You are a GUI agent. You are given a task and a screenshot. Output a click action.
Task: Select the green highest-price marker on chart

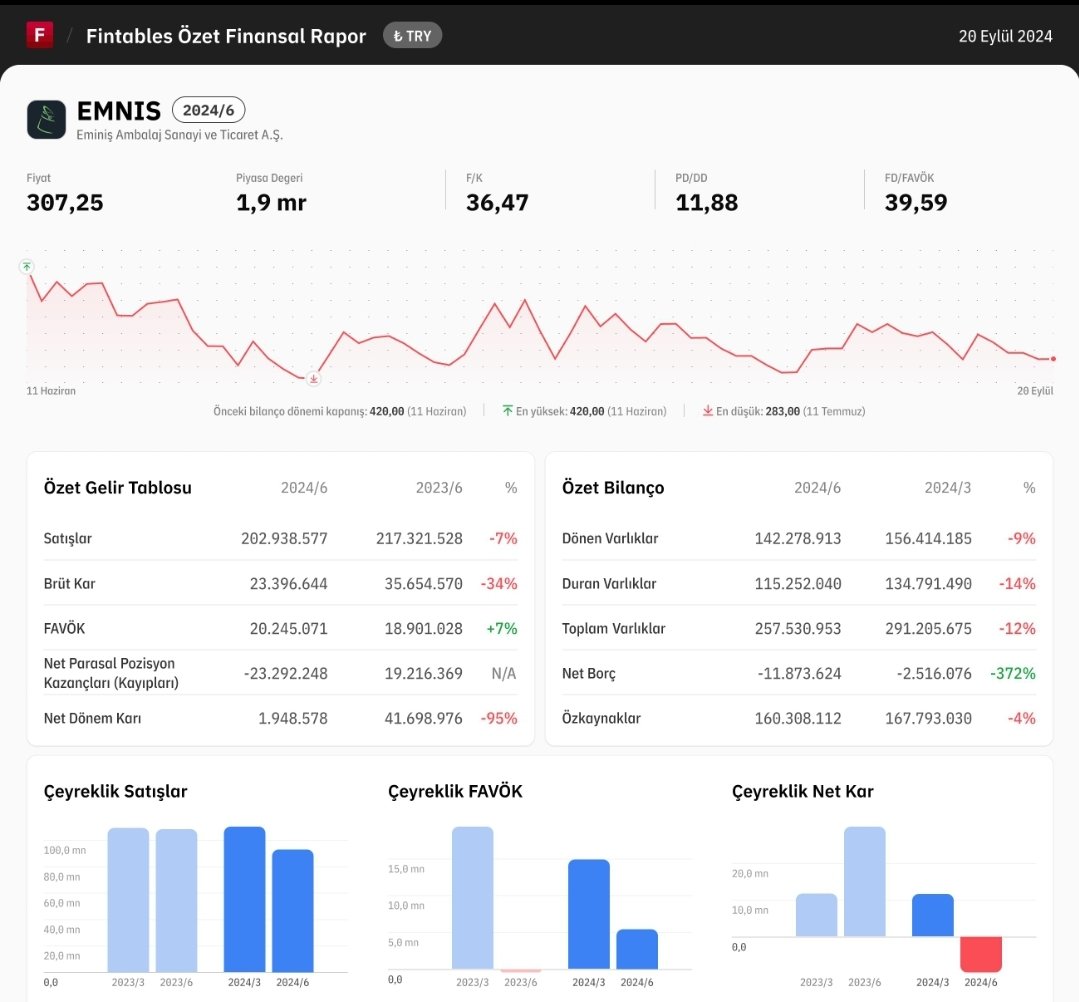click(x=26, y=266)
